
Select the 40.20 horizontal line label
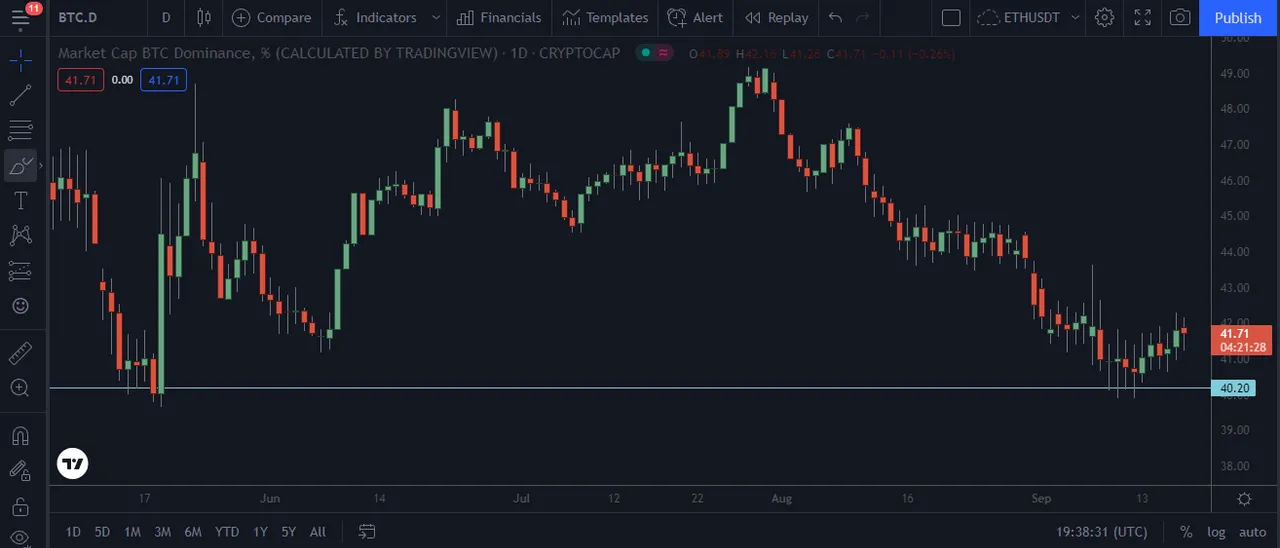click(1232, 388)
